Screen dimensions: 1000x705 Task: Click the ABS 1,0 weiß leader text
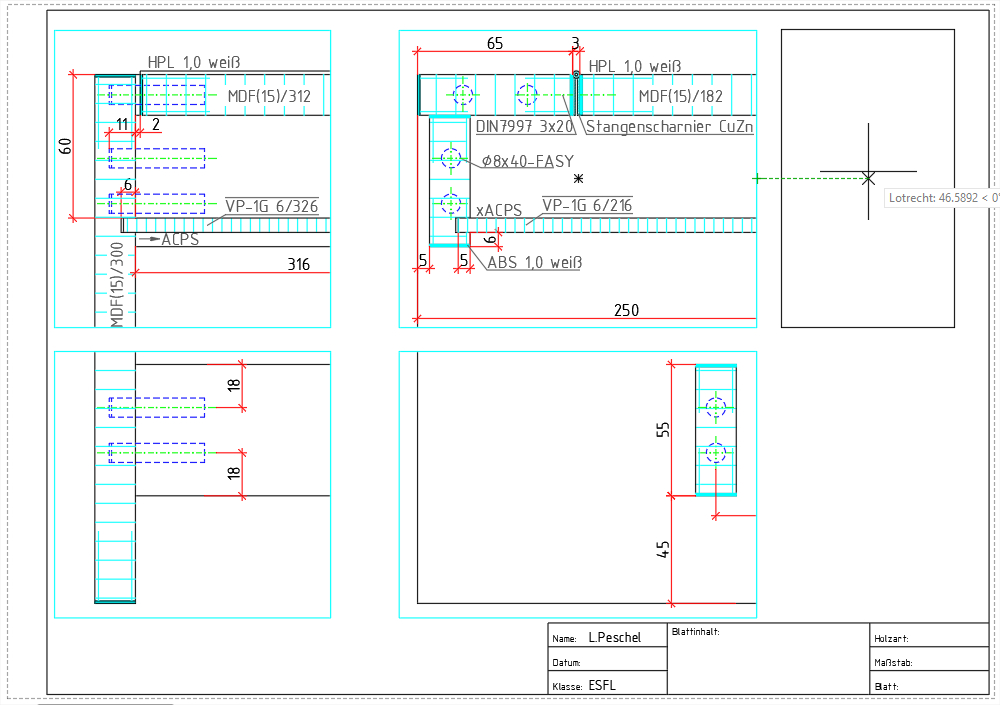click(534, 263)
